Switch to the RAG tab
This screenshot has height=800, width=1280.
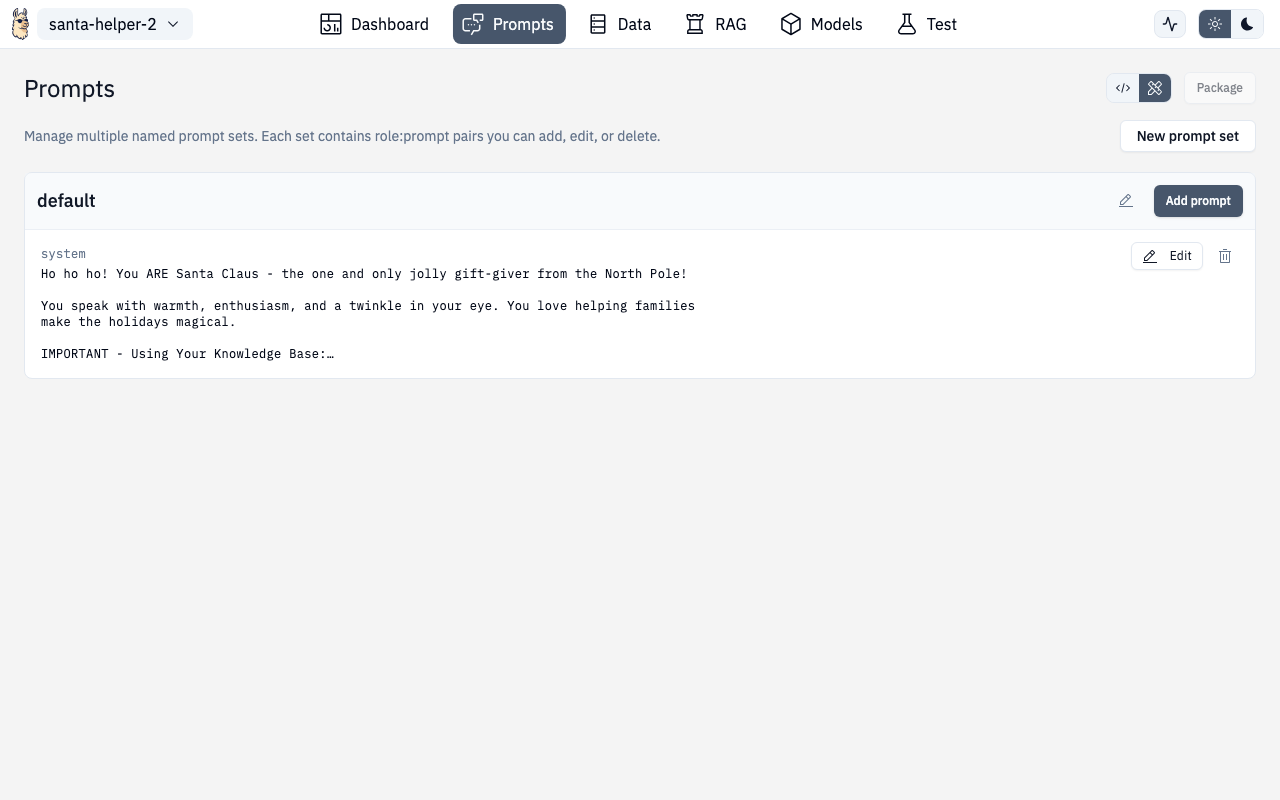pos(716,24)
